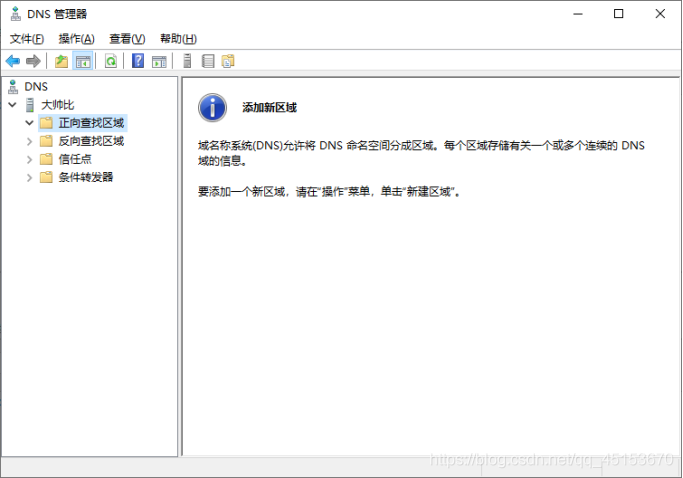
Task: Open the 帮助(H) menu
Action: [x=179, y=39]
